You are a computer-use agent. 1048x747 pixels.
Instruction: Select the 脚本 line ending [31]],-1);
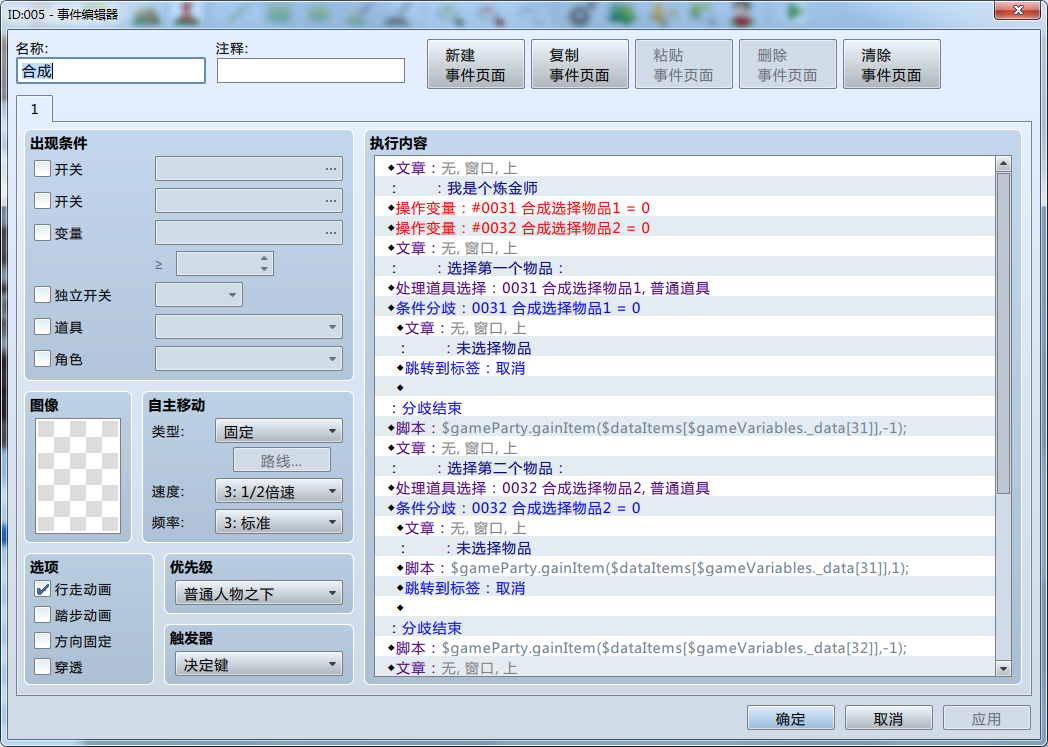pyautogui.click(x=685, y=428)
